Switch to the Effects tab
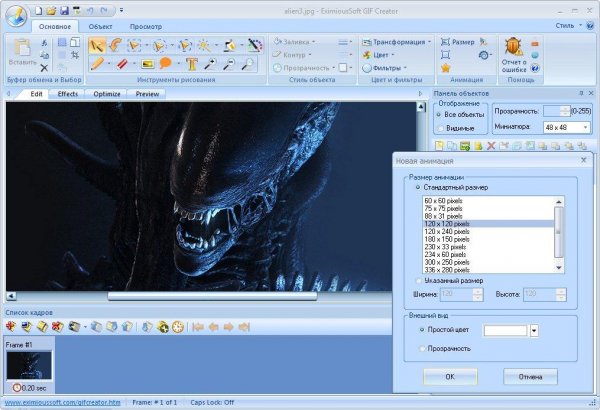The width and height of the screenshot is (600, 410). [67, 94]
